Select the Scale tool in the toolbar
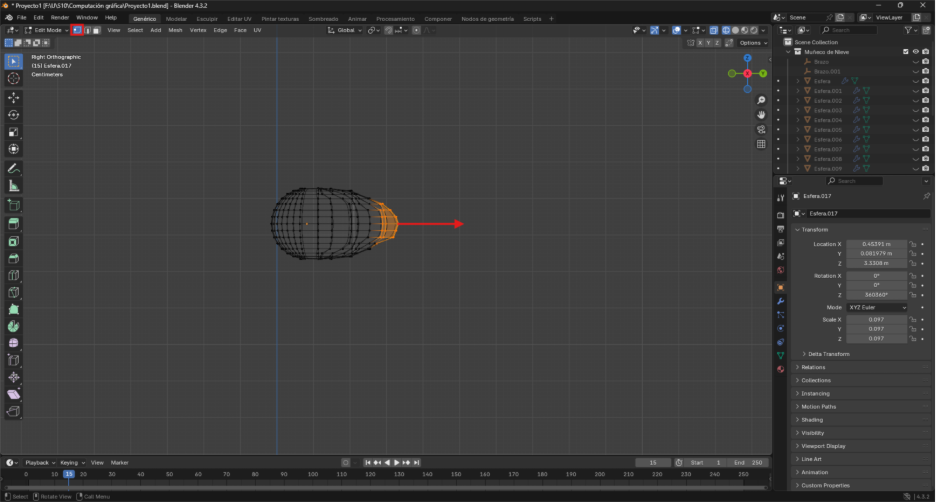Viewport: 936px width, 502px height. 14,132
